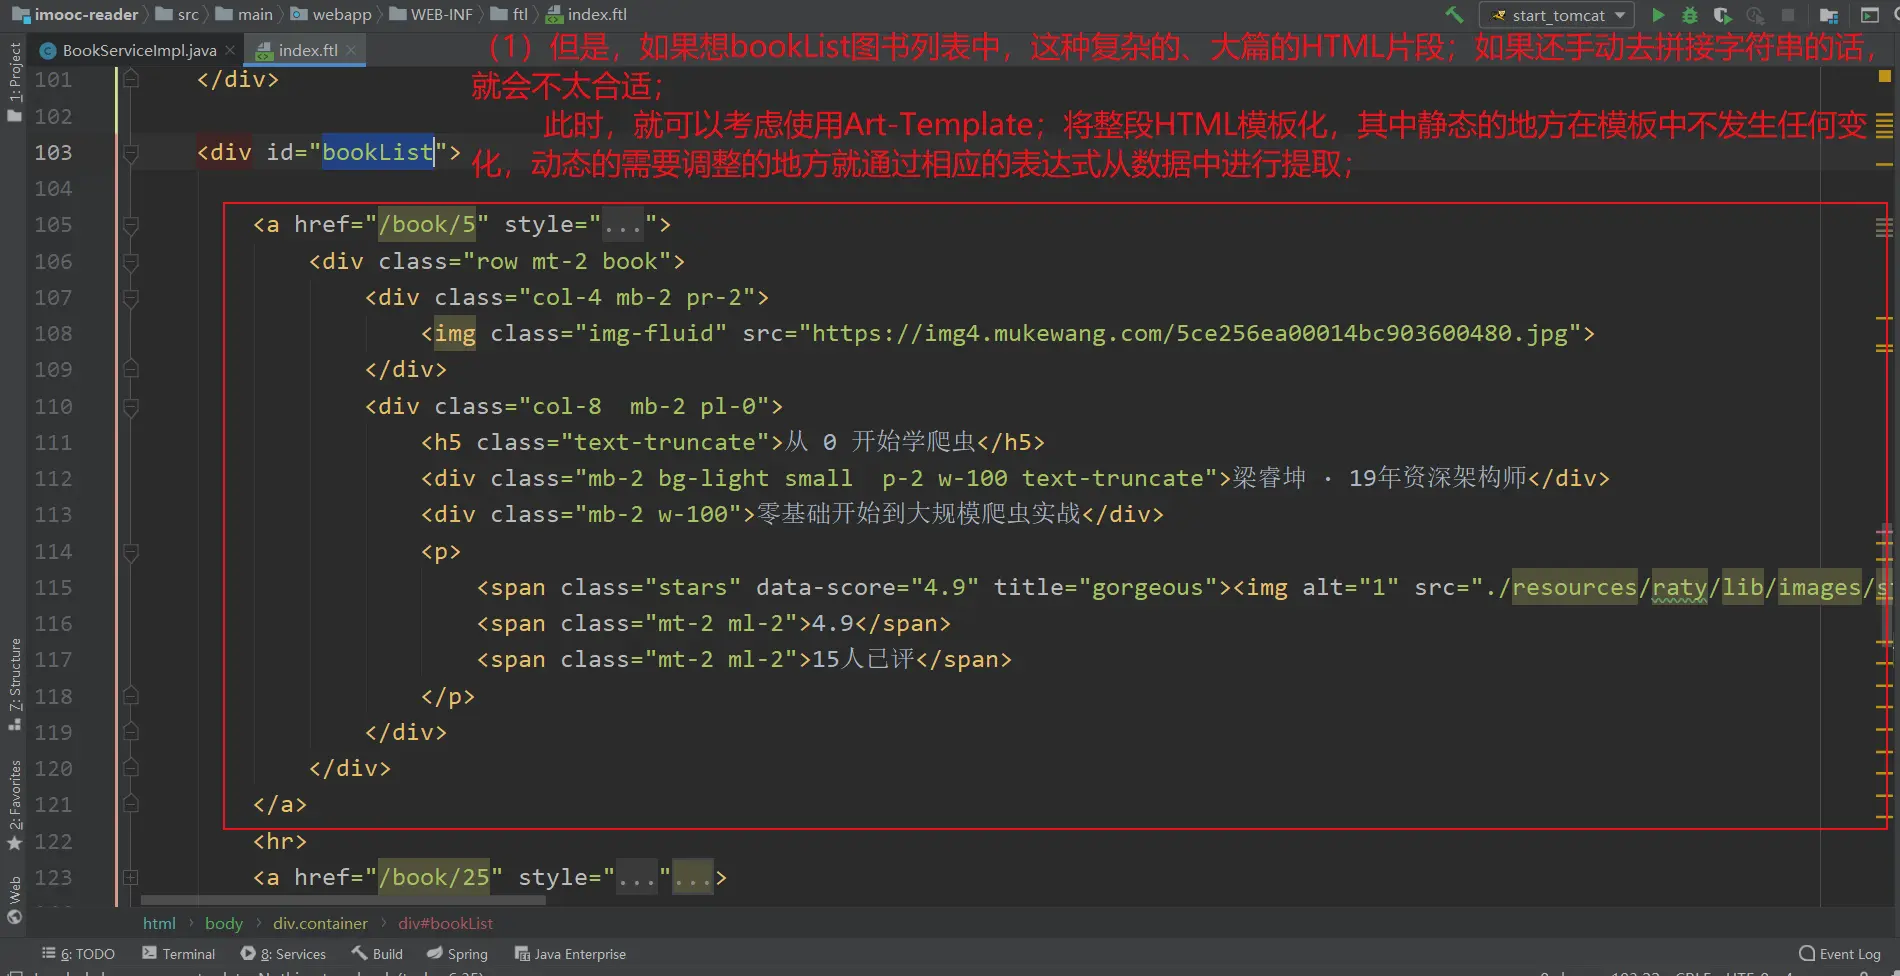Collapse the fold end marker on line 101
This screenshot has width=1900, height=976.
coord(130,80)
